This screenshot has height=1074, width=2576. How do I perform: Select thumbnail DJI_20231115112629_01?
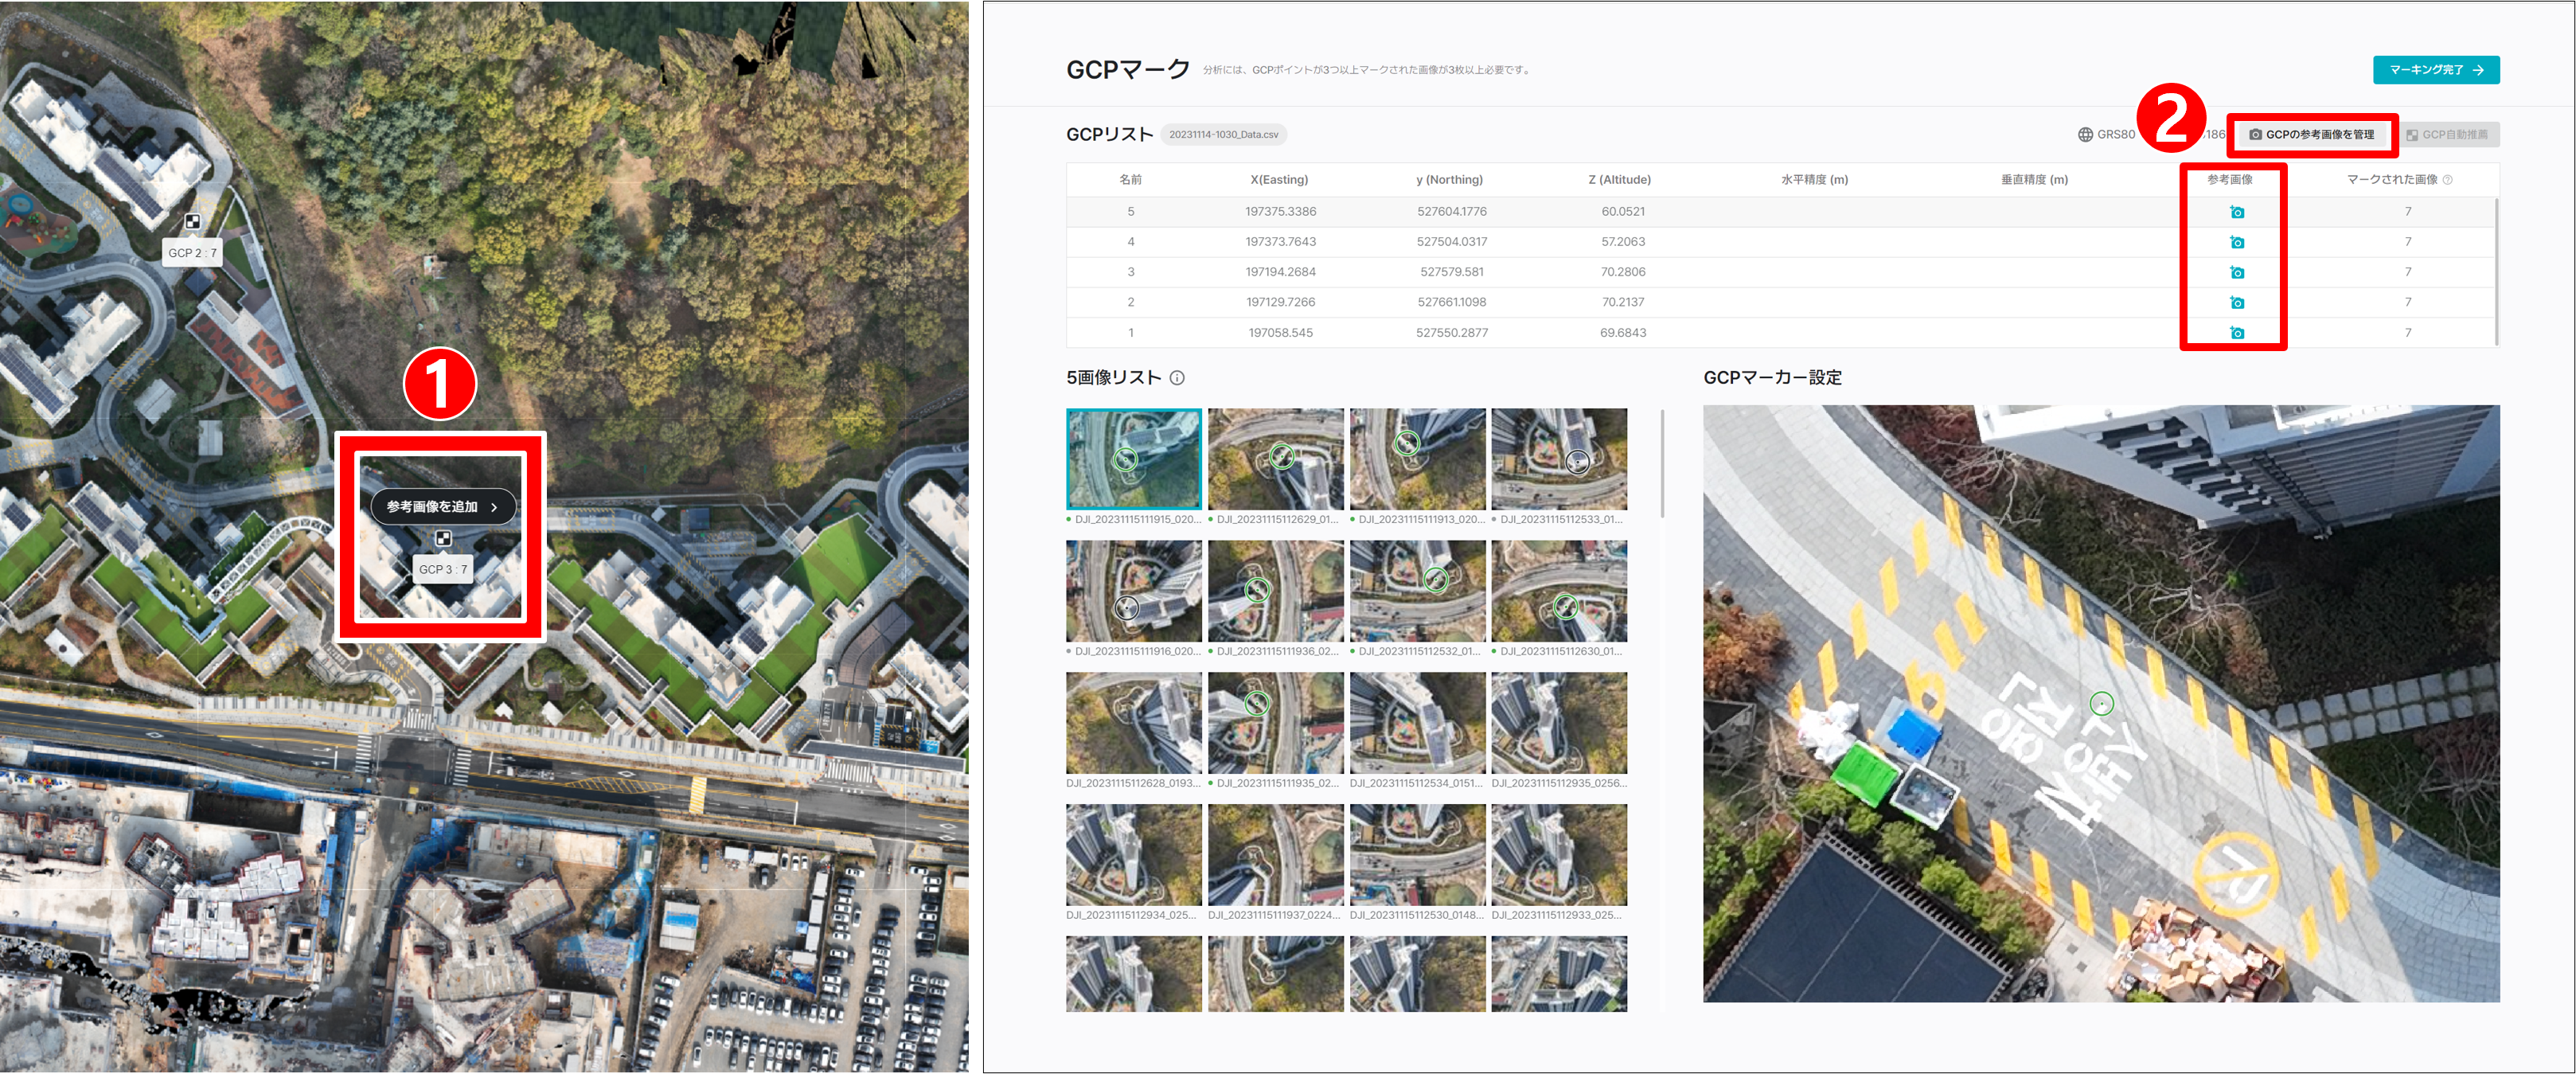click(x=1275, y=459)
